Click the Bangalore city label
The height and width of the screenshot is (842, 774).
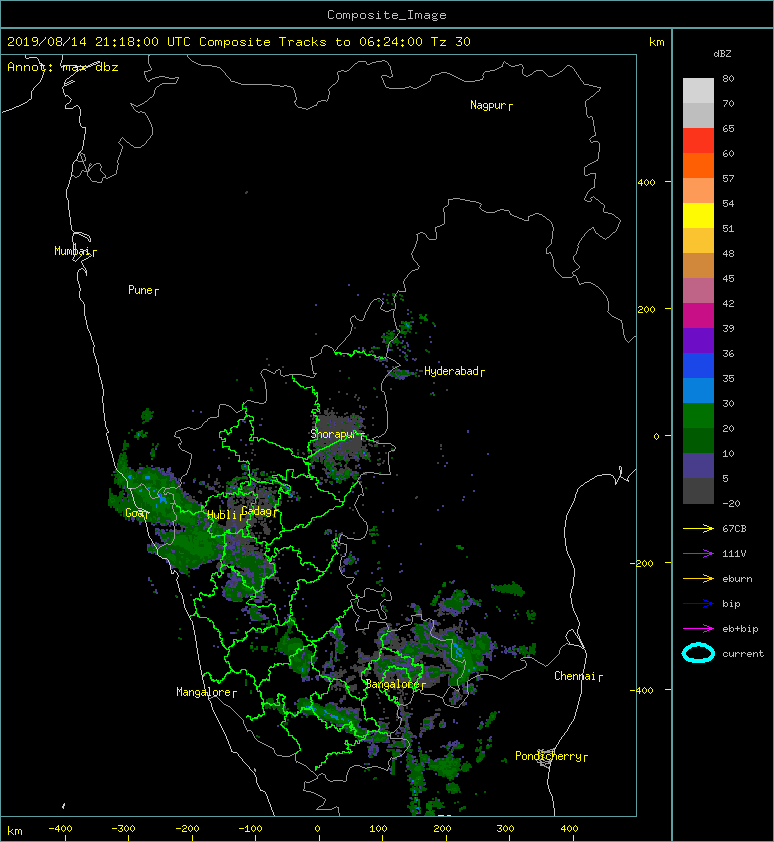pyautogui.click(x=392, y=684)
